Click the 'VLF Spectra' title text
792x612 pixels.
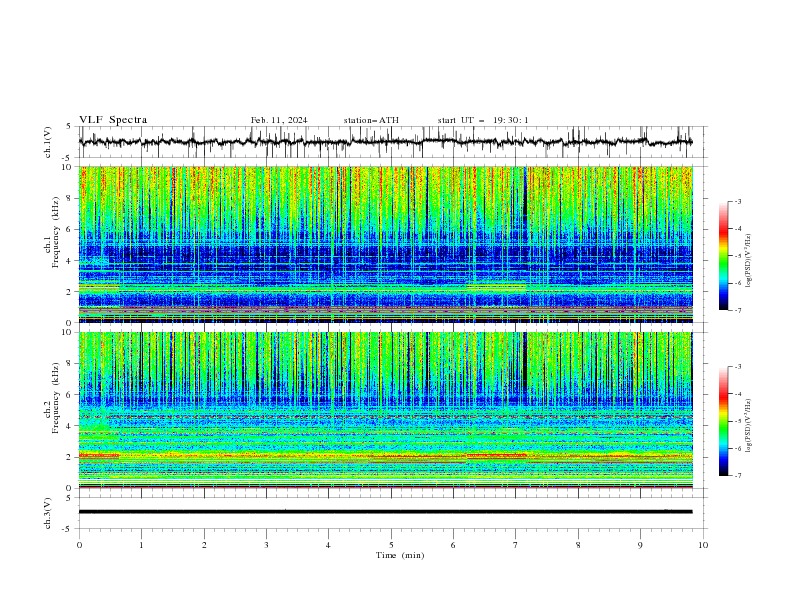coord(113,120)
